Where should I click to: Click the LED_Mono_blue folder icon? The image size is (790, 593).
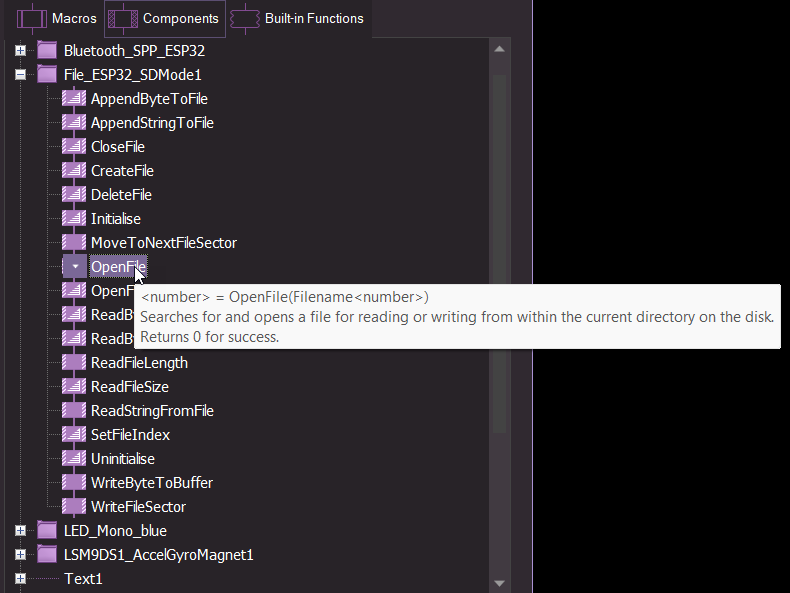click(x=47, y=530)
